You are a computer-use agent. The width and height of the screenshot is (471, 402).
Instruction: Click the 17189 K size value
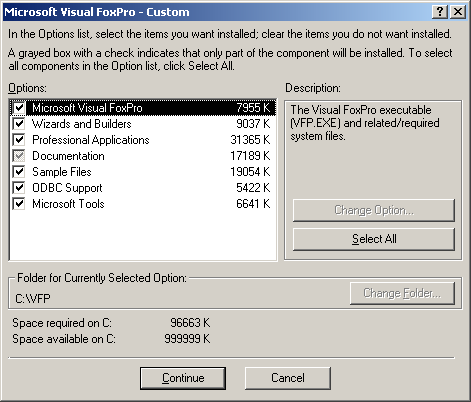pos(250,156)
